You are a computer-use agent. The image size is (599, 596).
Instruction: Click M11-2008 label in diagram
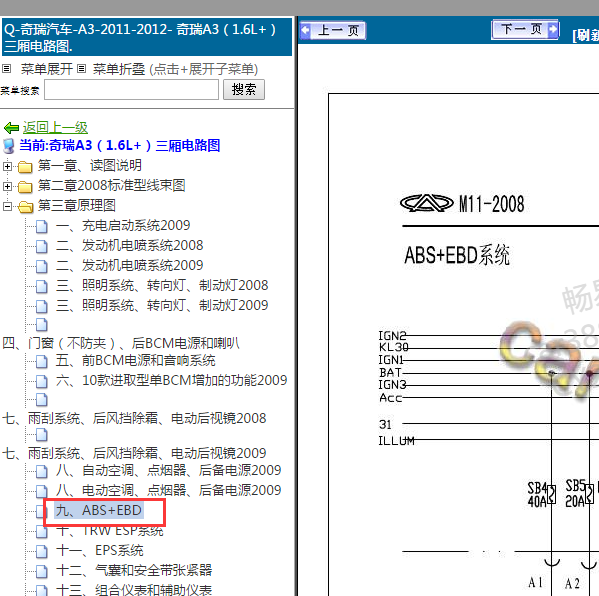tap(491, 204)
